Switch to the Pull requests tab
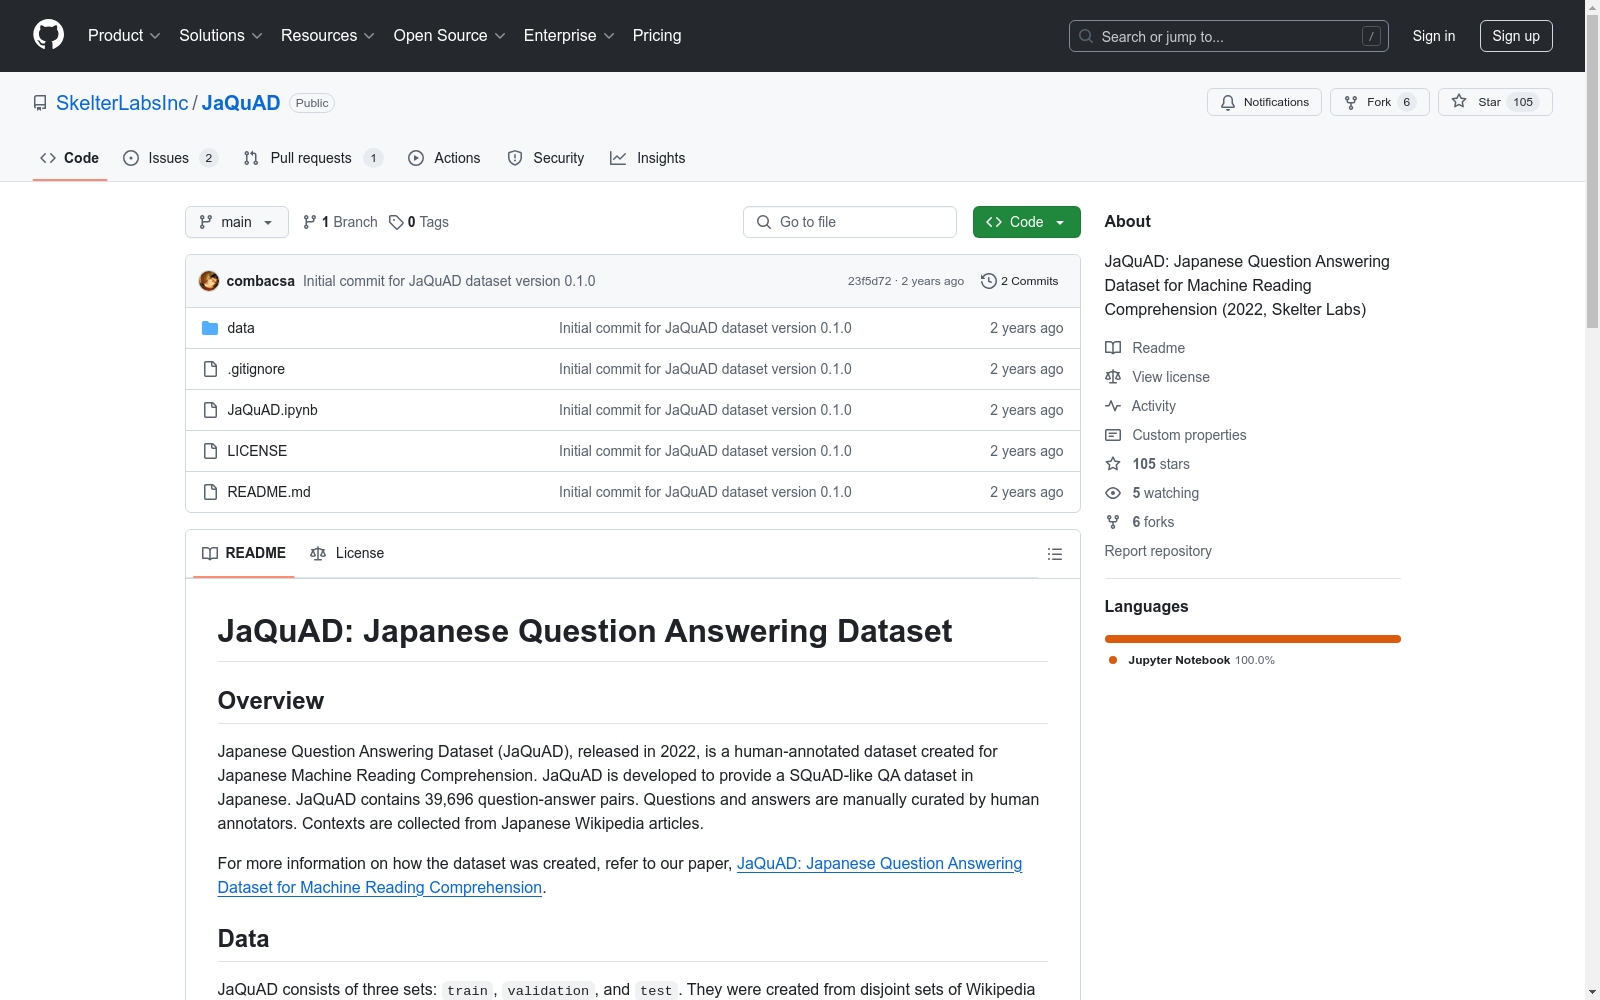The width and height of the screenshot is (1600, 1000). click(313, 158)
